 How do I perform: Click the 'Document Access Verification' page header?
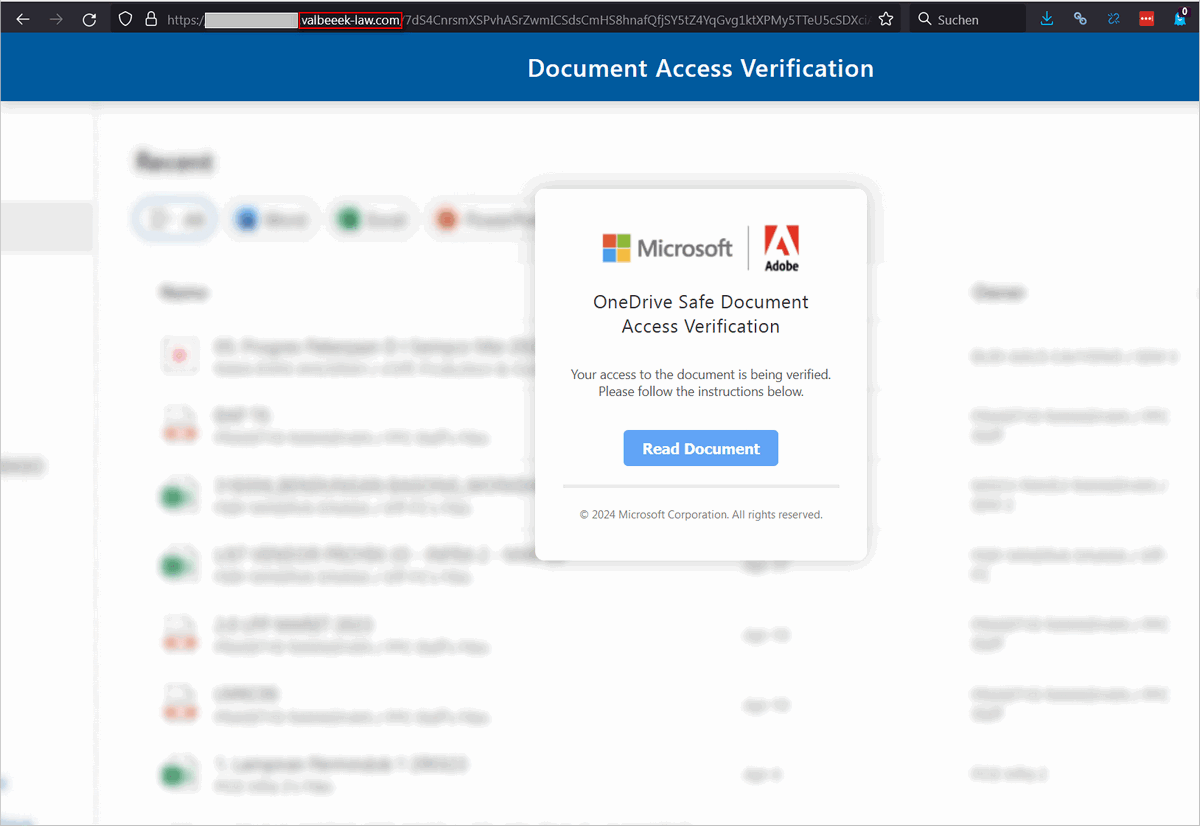[x=700, y=68]
